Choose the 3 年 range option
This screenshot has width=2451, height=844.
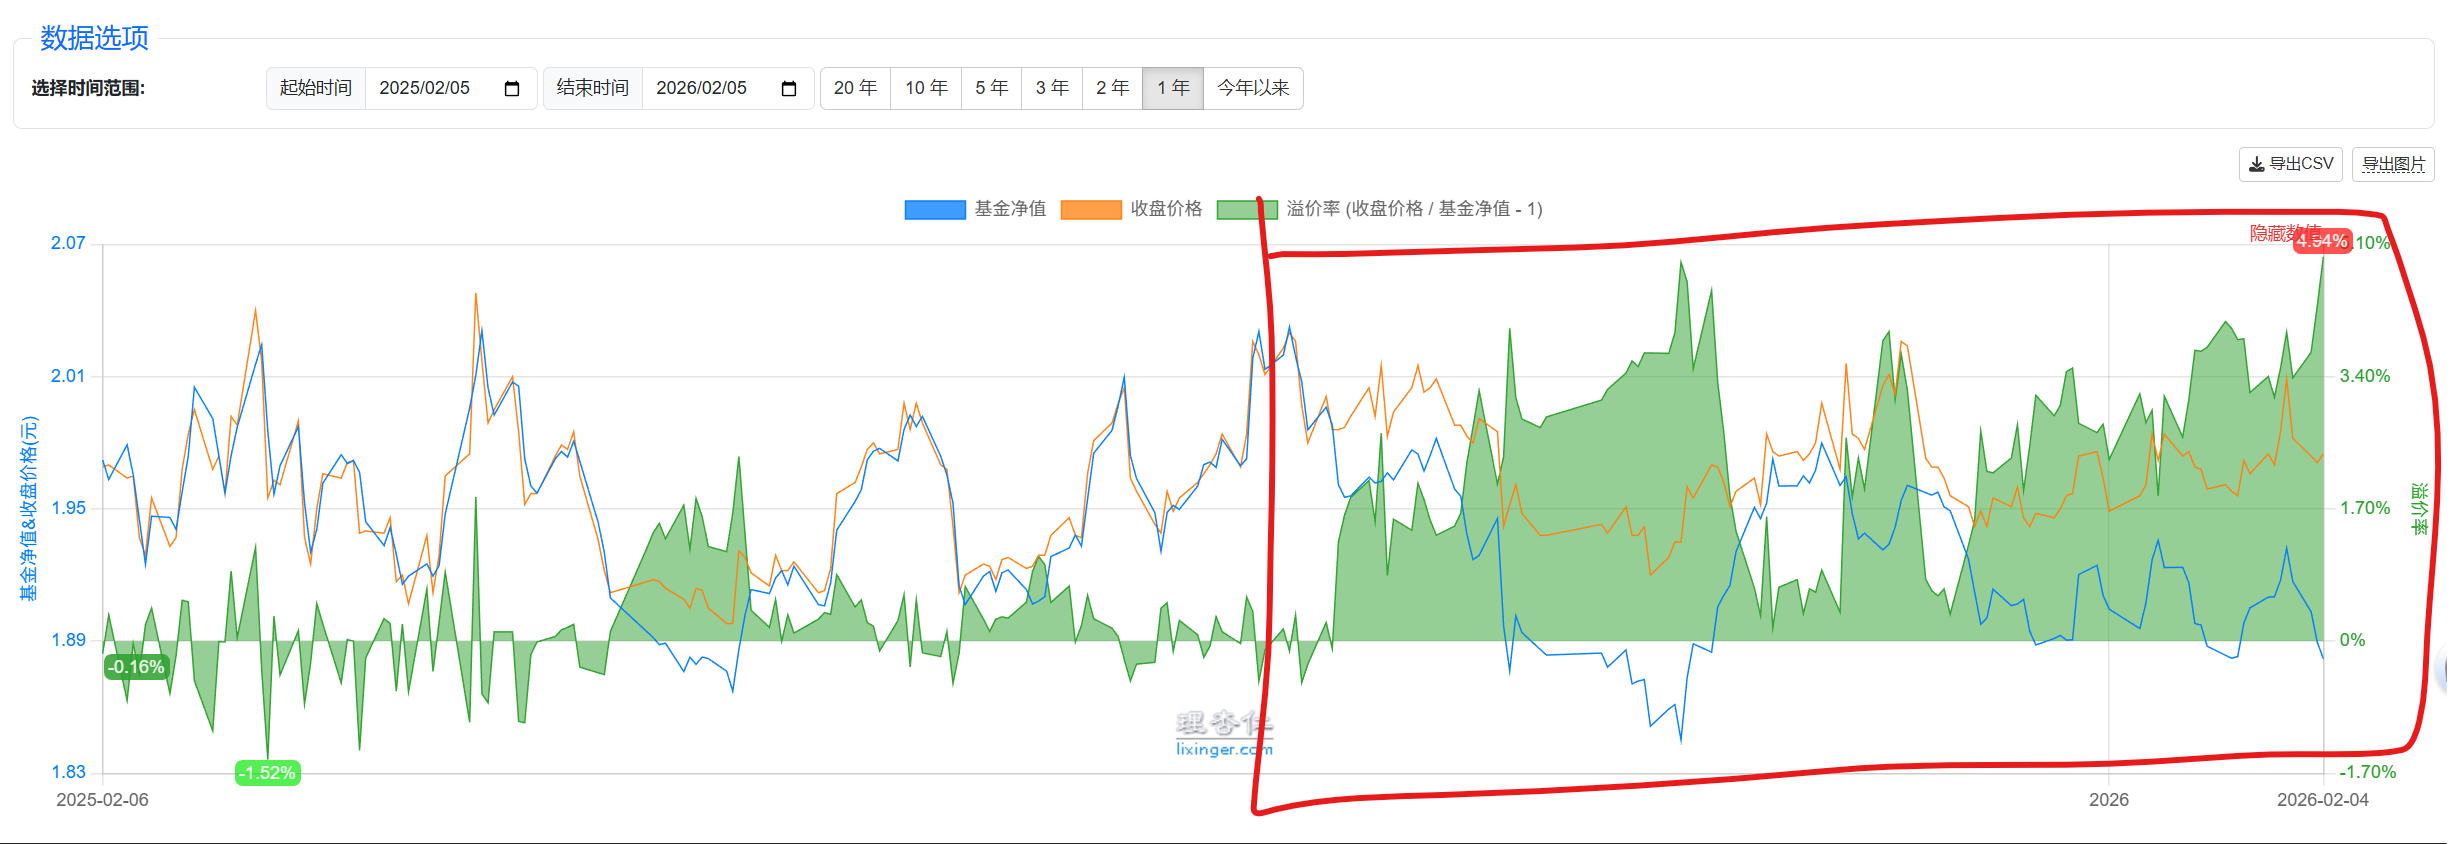coord(1052,88)
